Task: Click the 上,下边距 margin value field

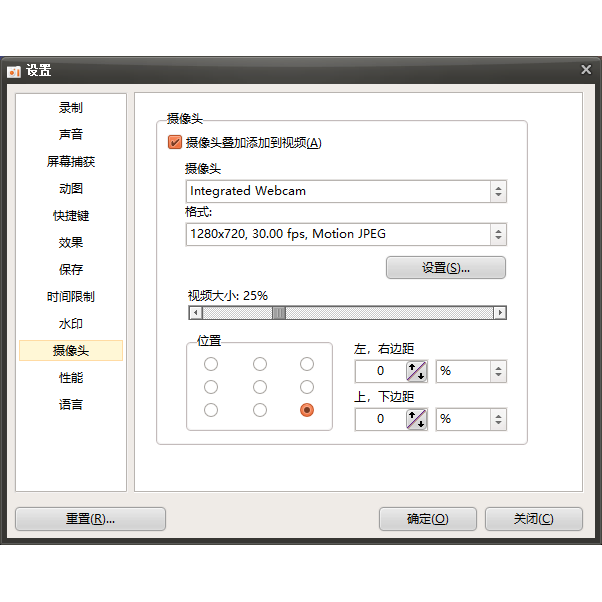Action: click(380, 419)
